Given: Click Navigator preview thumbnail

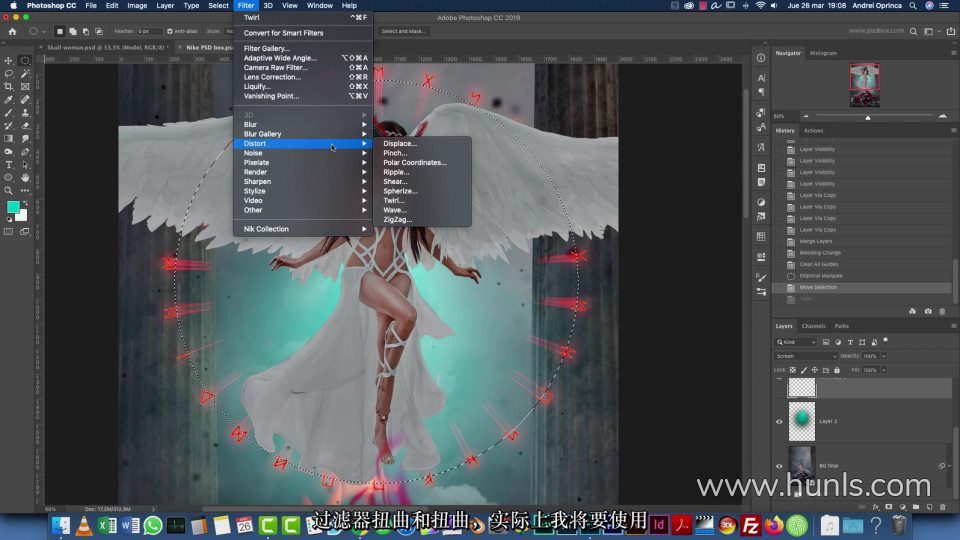Looking at the screenshot, I should [864, 84].
